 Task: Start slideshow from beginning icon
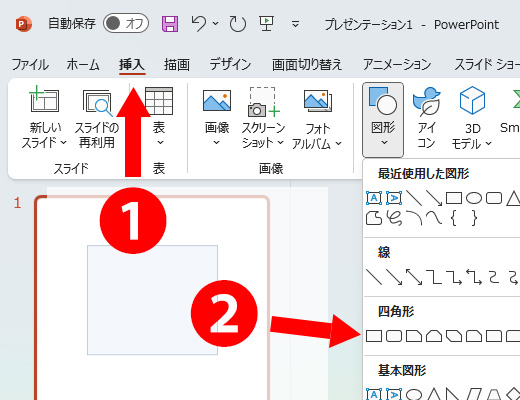tap(266, 24)
